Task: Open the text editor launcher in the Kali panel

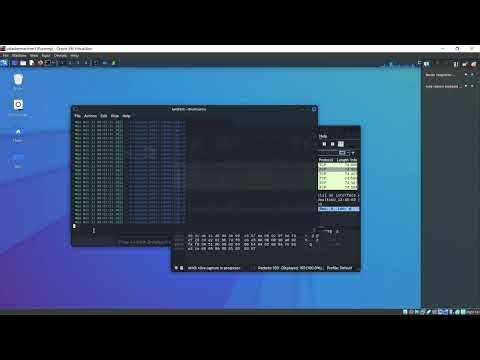Action: [32, 62]
